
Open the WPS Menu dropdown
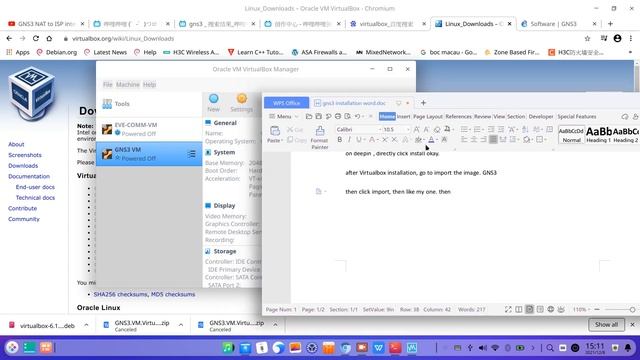coord(284,116)
